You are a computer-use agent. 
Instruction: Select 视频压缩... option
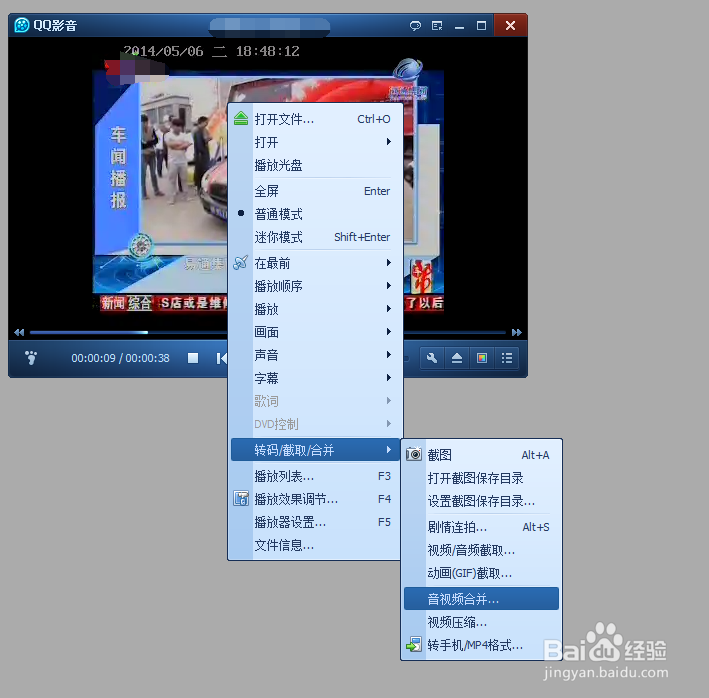tap(481, 622)
